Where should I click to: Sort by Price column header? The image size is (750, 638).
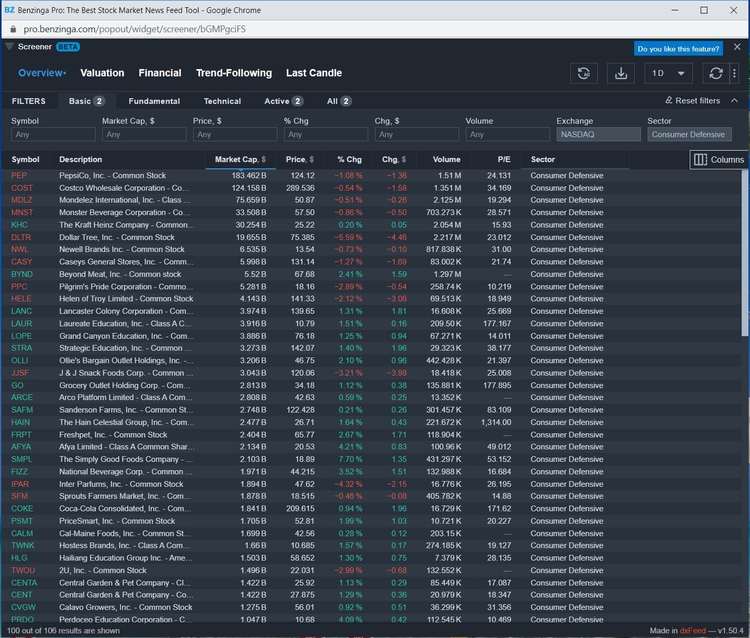(300, 159)
